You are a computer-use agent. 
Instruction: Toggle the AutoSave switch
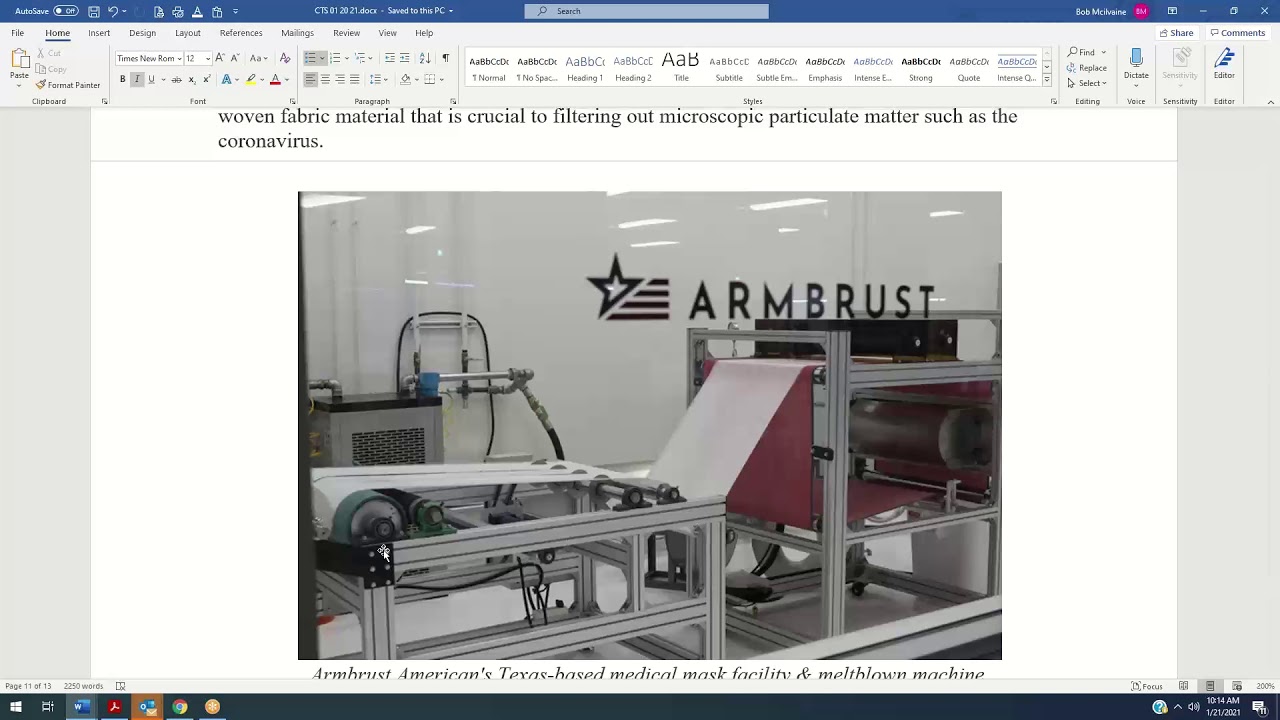[x=66, y=11]
